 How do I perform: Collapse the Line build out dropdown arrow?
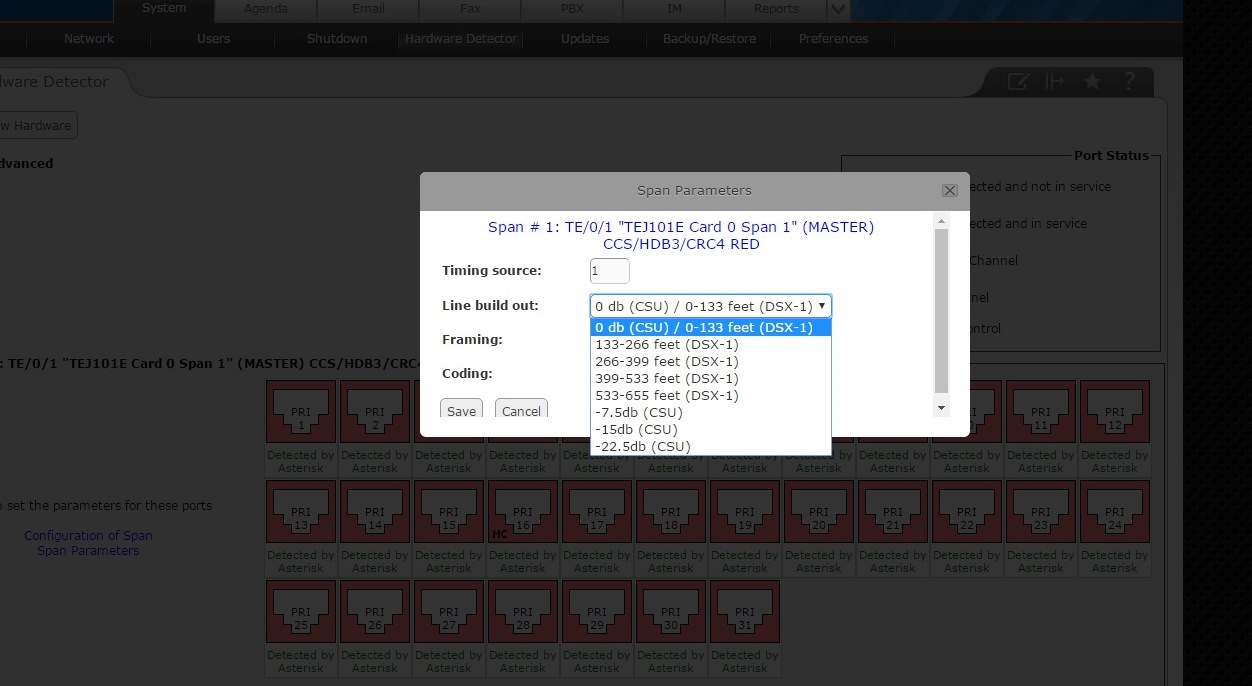click(822, 306)
